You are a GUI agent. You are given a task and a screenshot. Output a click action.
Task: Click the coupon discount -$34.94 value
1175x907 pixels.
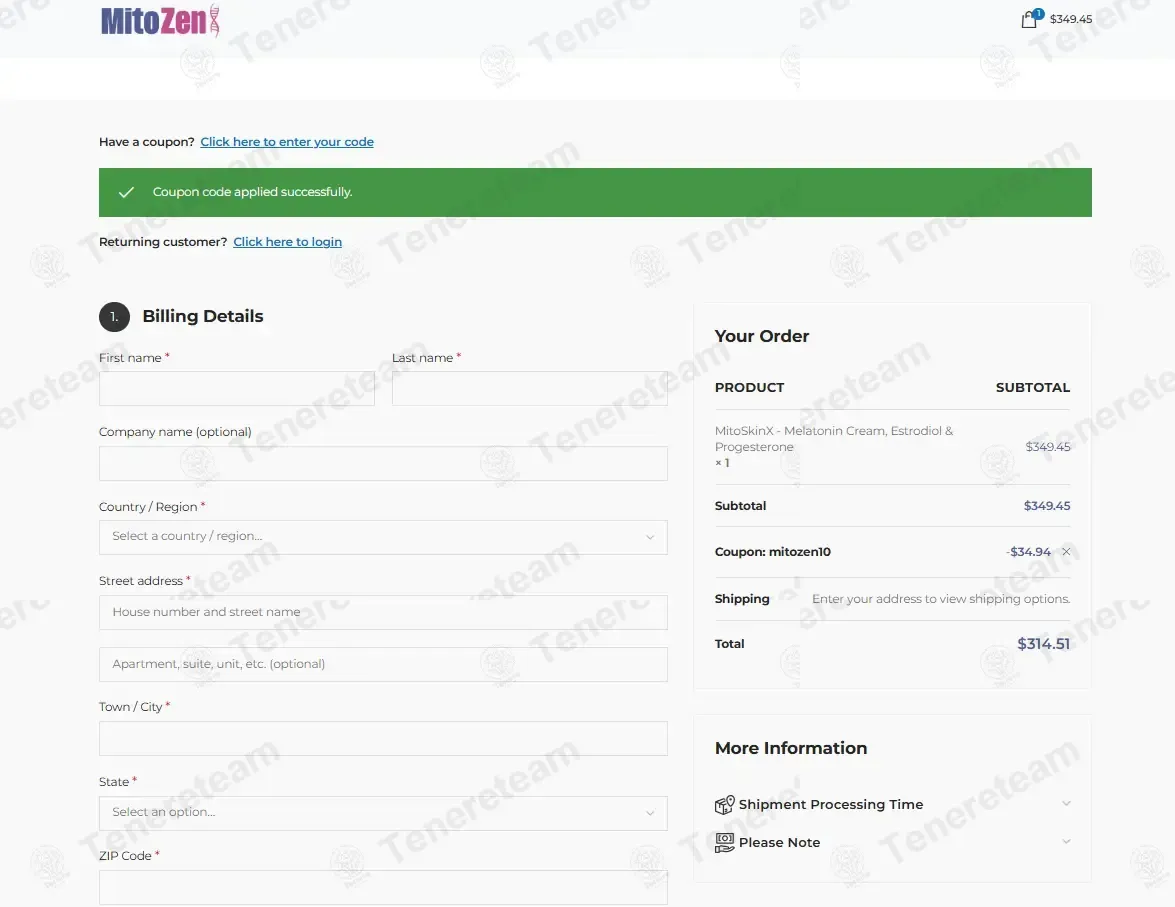point(1029,552)
